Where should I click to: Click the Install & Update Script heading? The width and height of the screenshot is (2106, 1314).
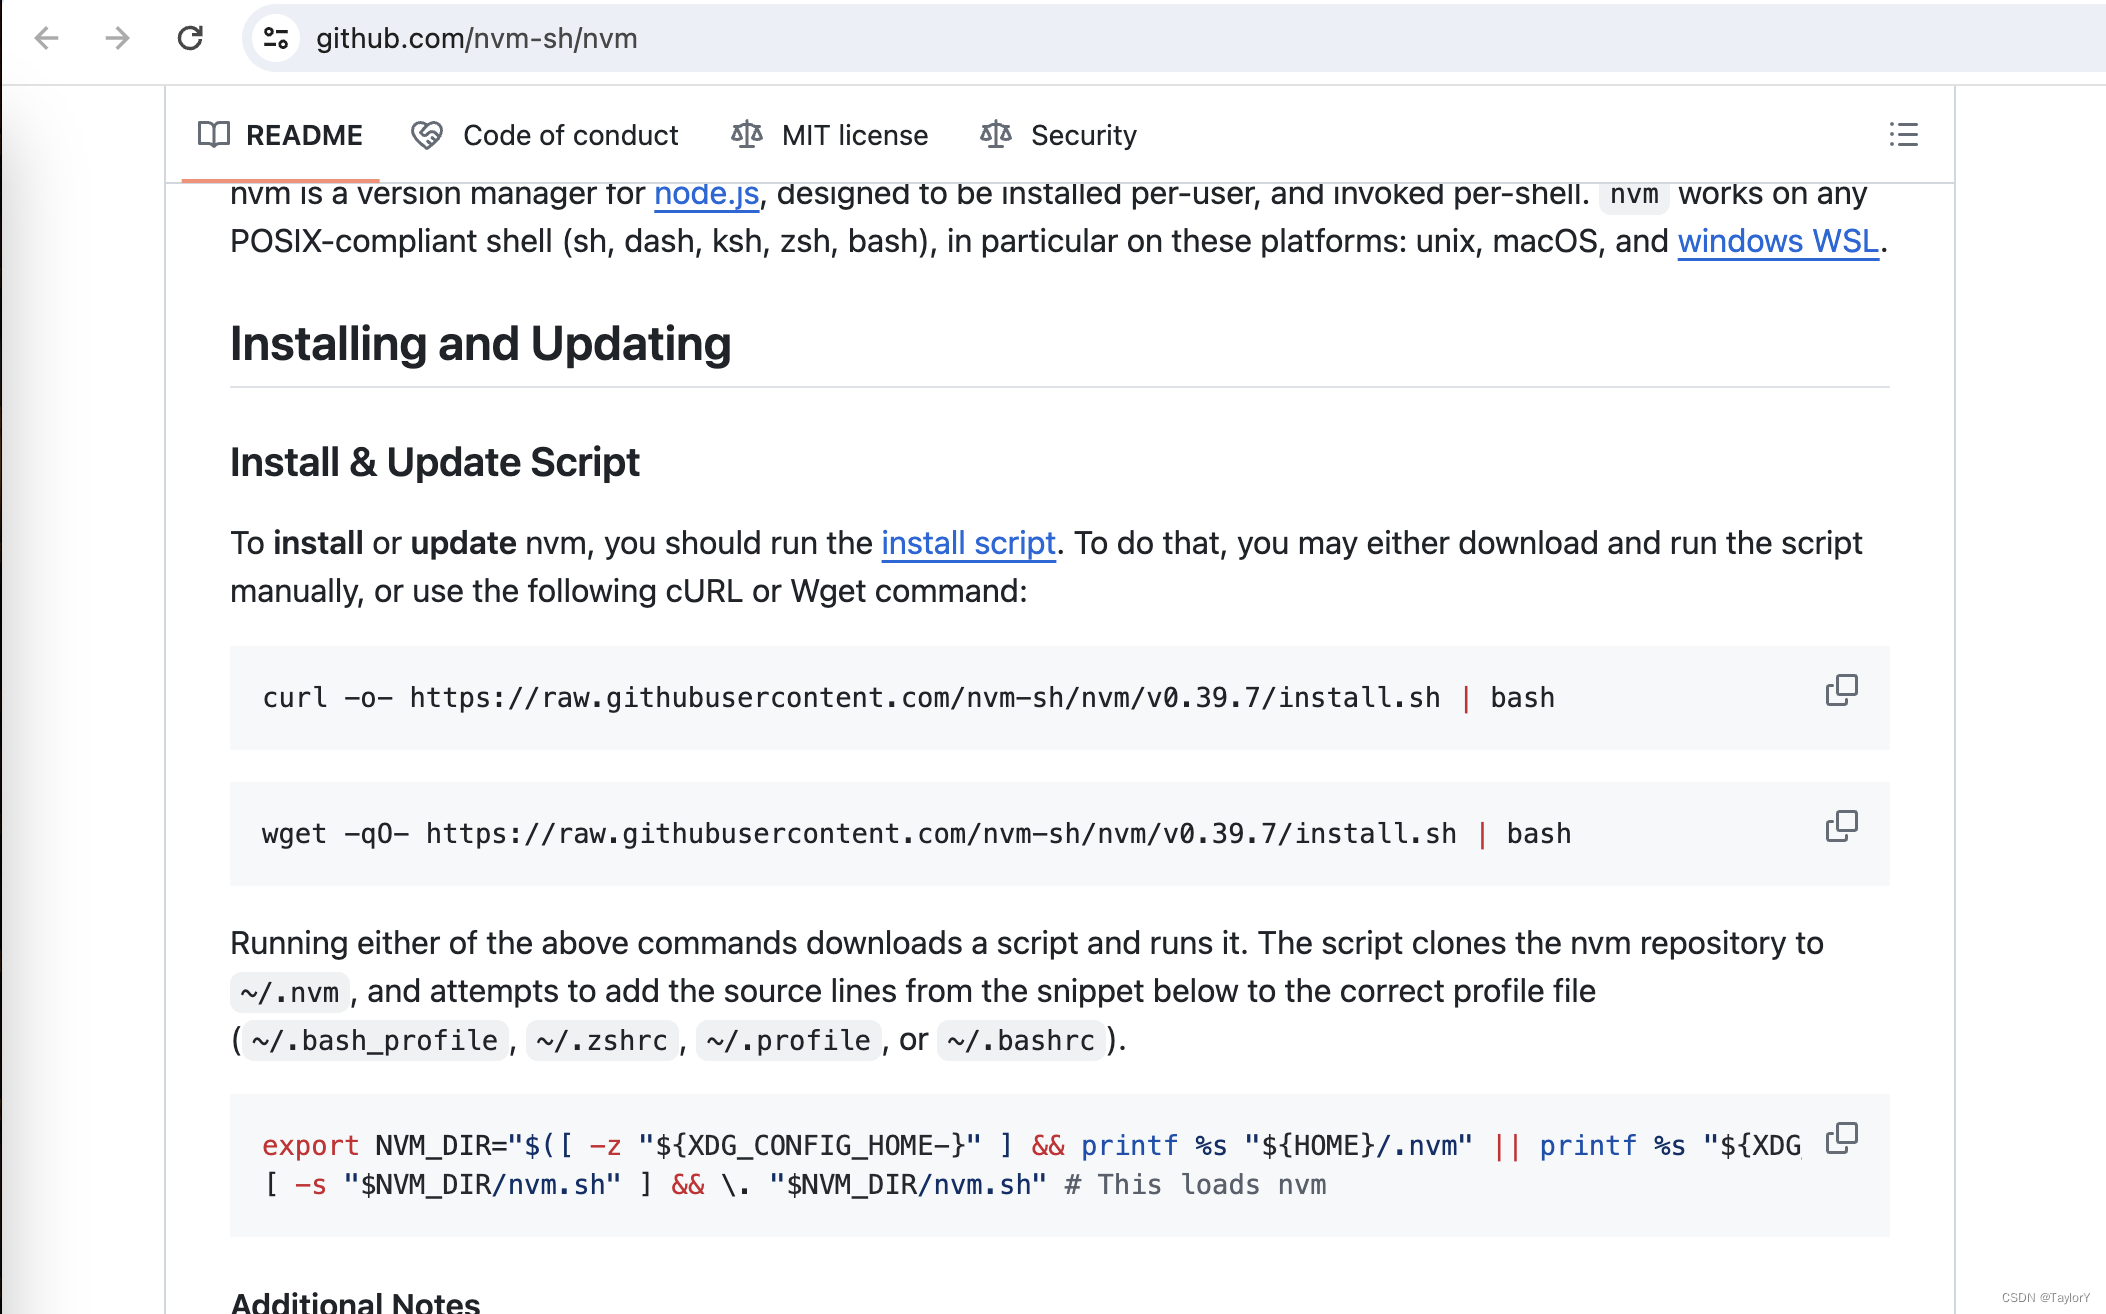434,462
